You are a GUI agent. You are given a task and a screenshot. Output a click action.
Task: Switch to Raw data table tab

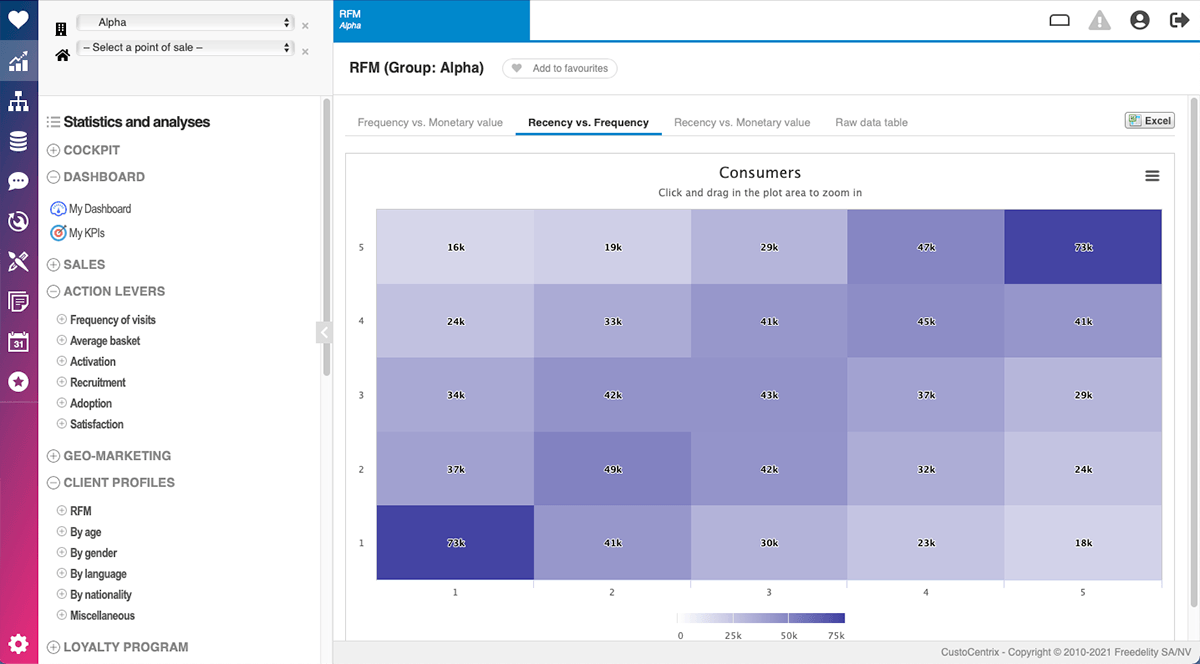click(871, 122)
